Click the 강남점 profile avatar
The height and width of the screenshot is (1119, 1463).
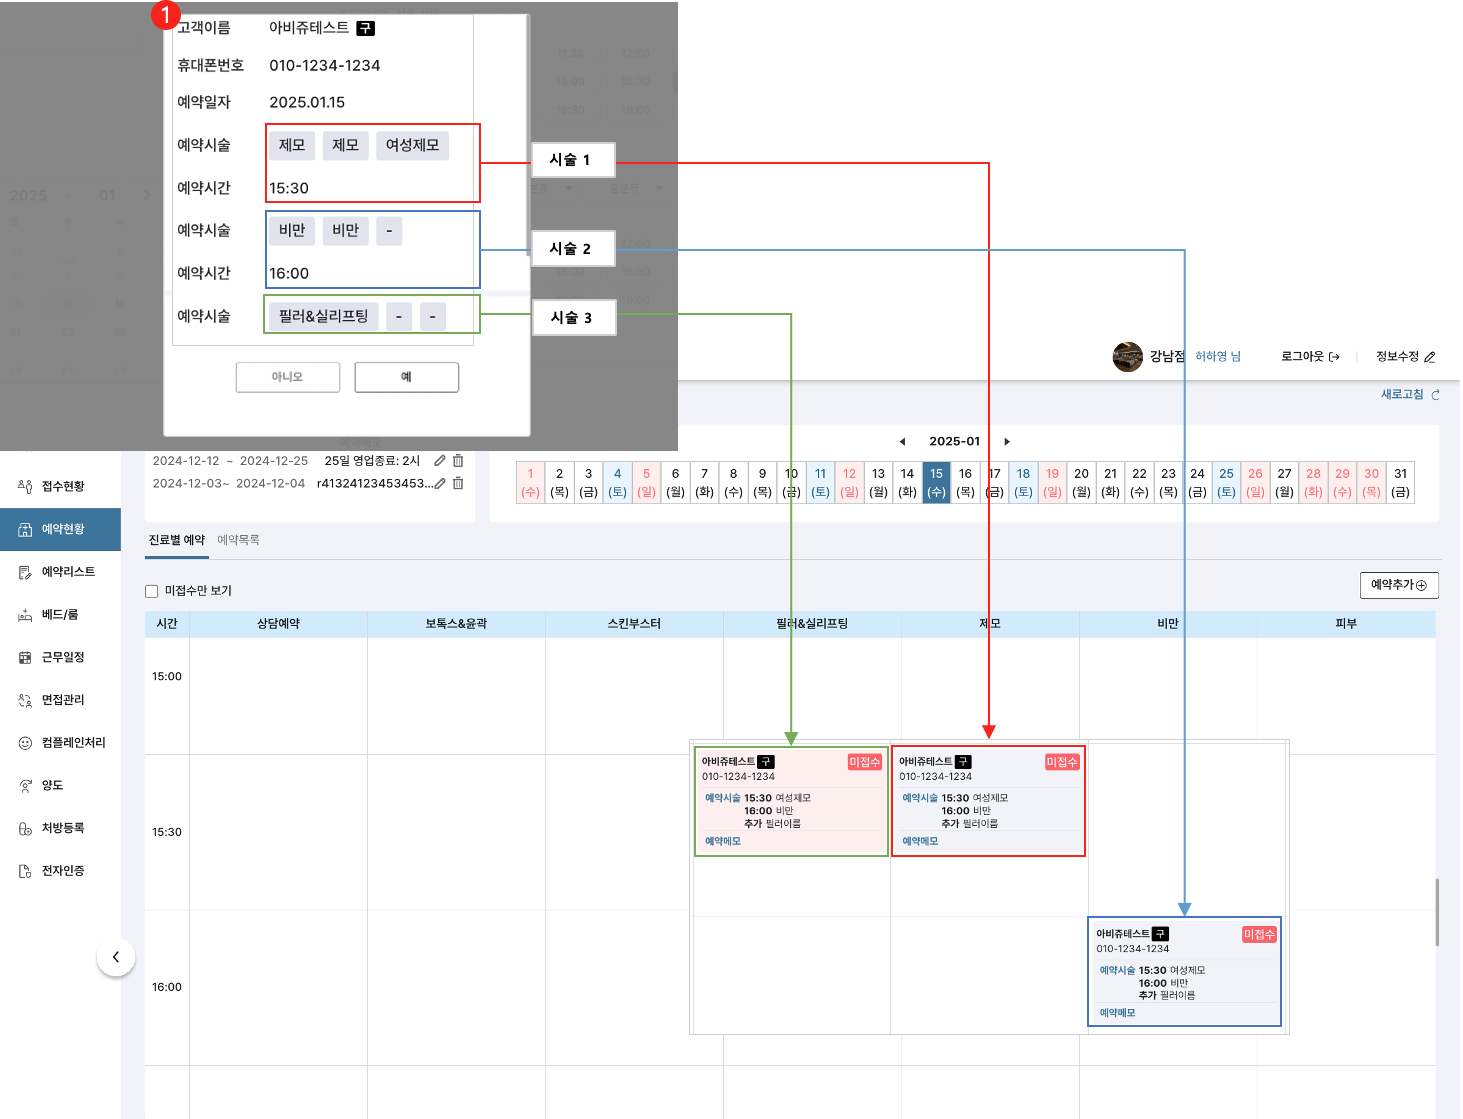point(1128,356)
